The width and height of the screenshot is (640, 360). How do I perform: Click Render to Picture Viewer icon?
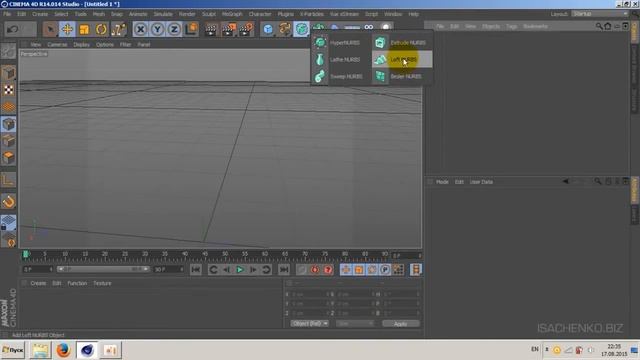pyautogui.click(x=229, y=29)
